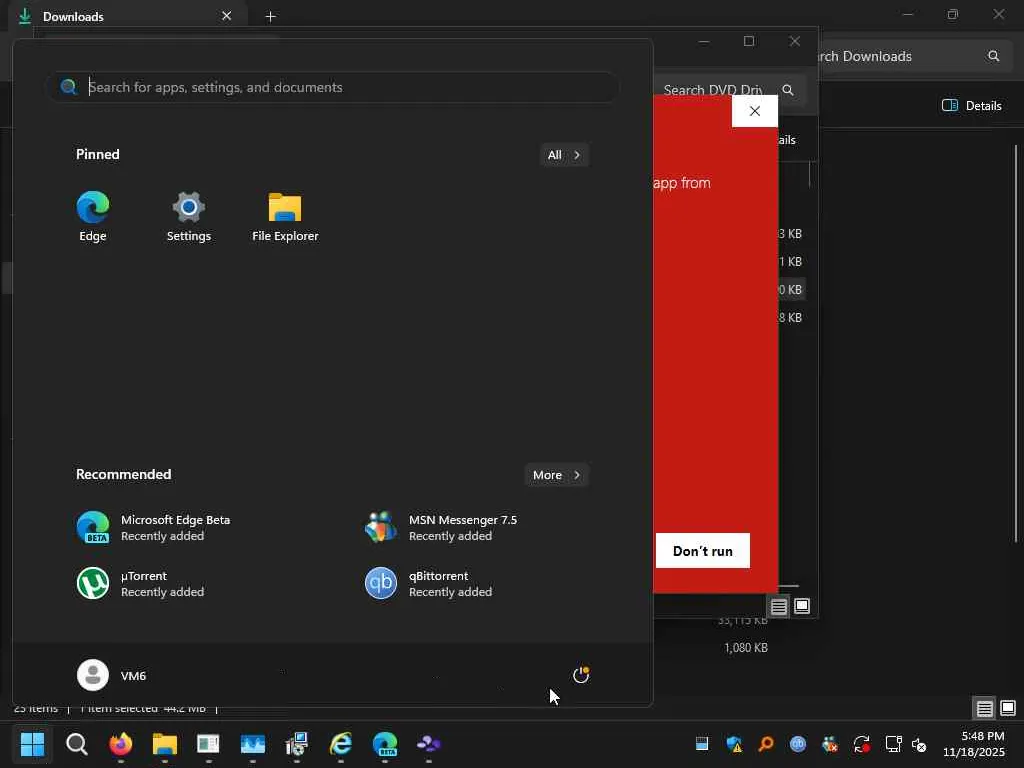Click the MSN Messenger tray icon

[x=829, y=744]
